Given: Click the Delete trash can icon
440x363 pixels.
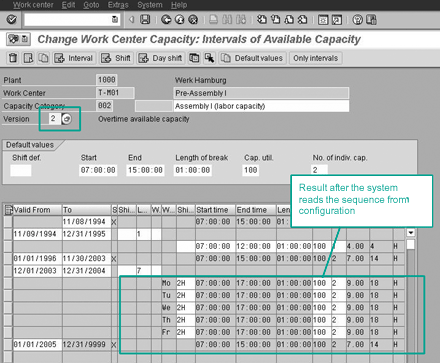Looking at the screenshot, I should pyautogui.click(x=13, y=58).
